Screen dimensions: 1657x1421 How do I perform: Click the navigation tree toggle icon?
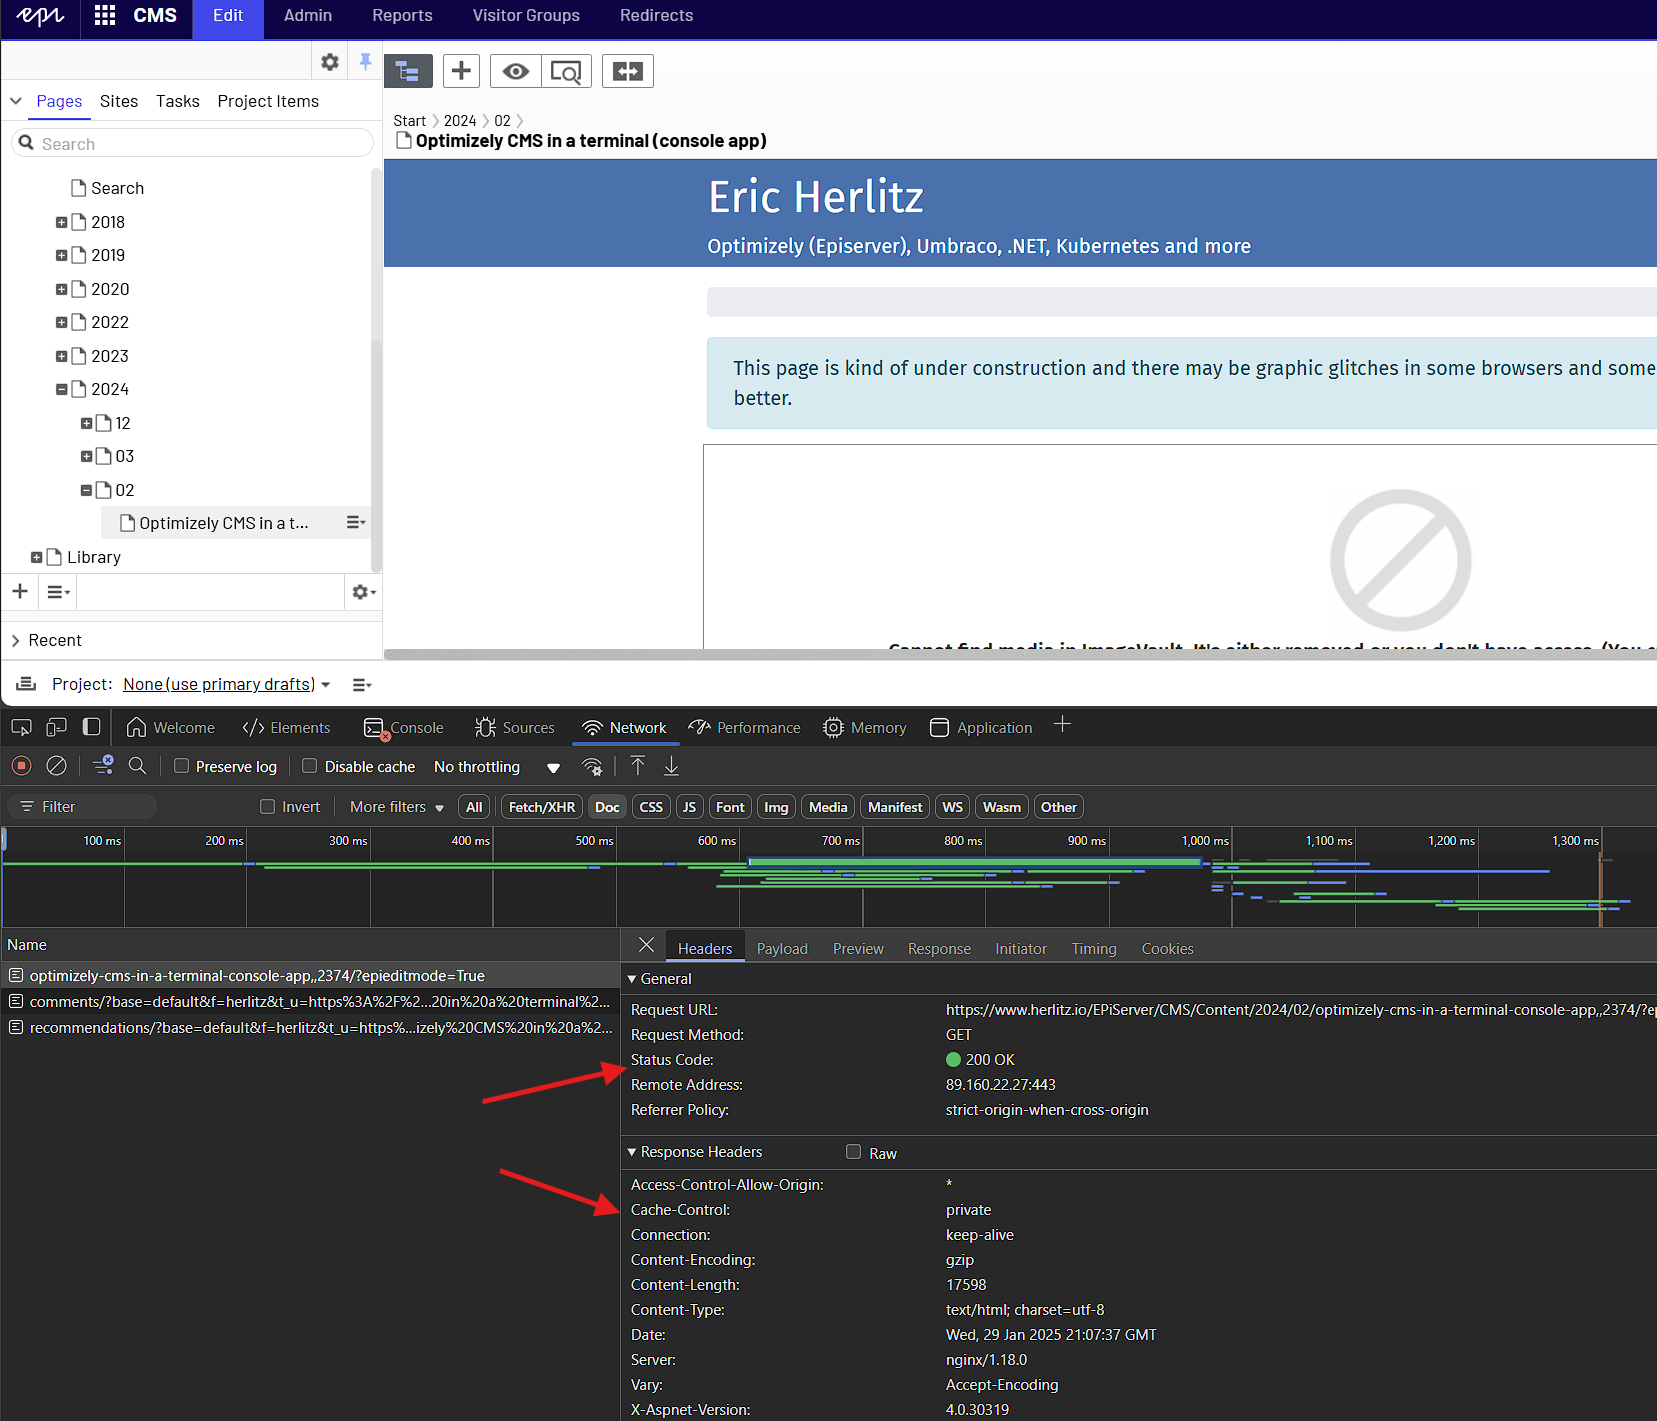tap(408, 71)
